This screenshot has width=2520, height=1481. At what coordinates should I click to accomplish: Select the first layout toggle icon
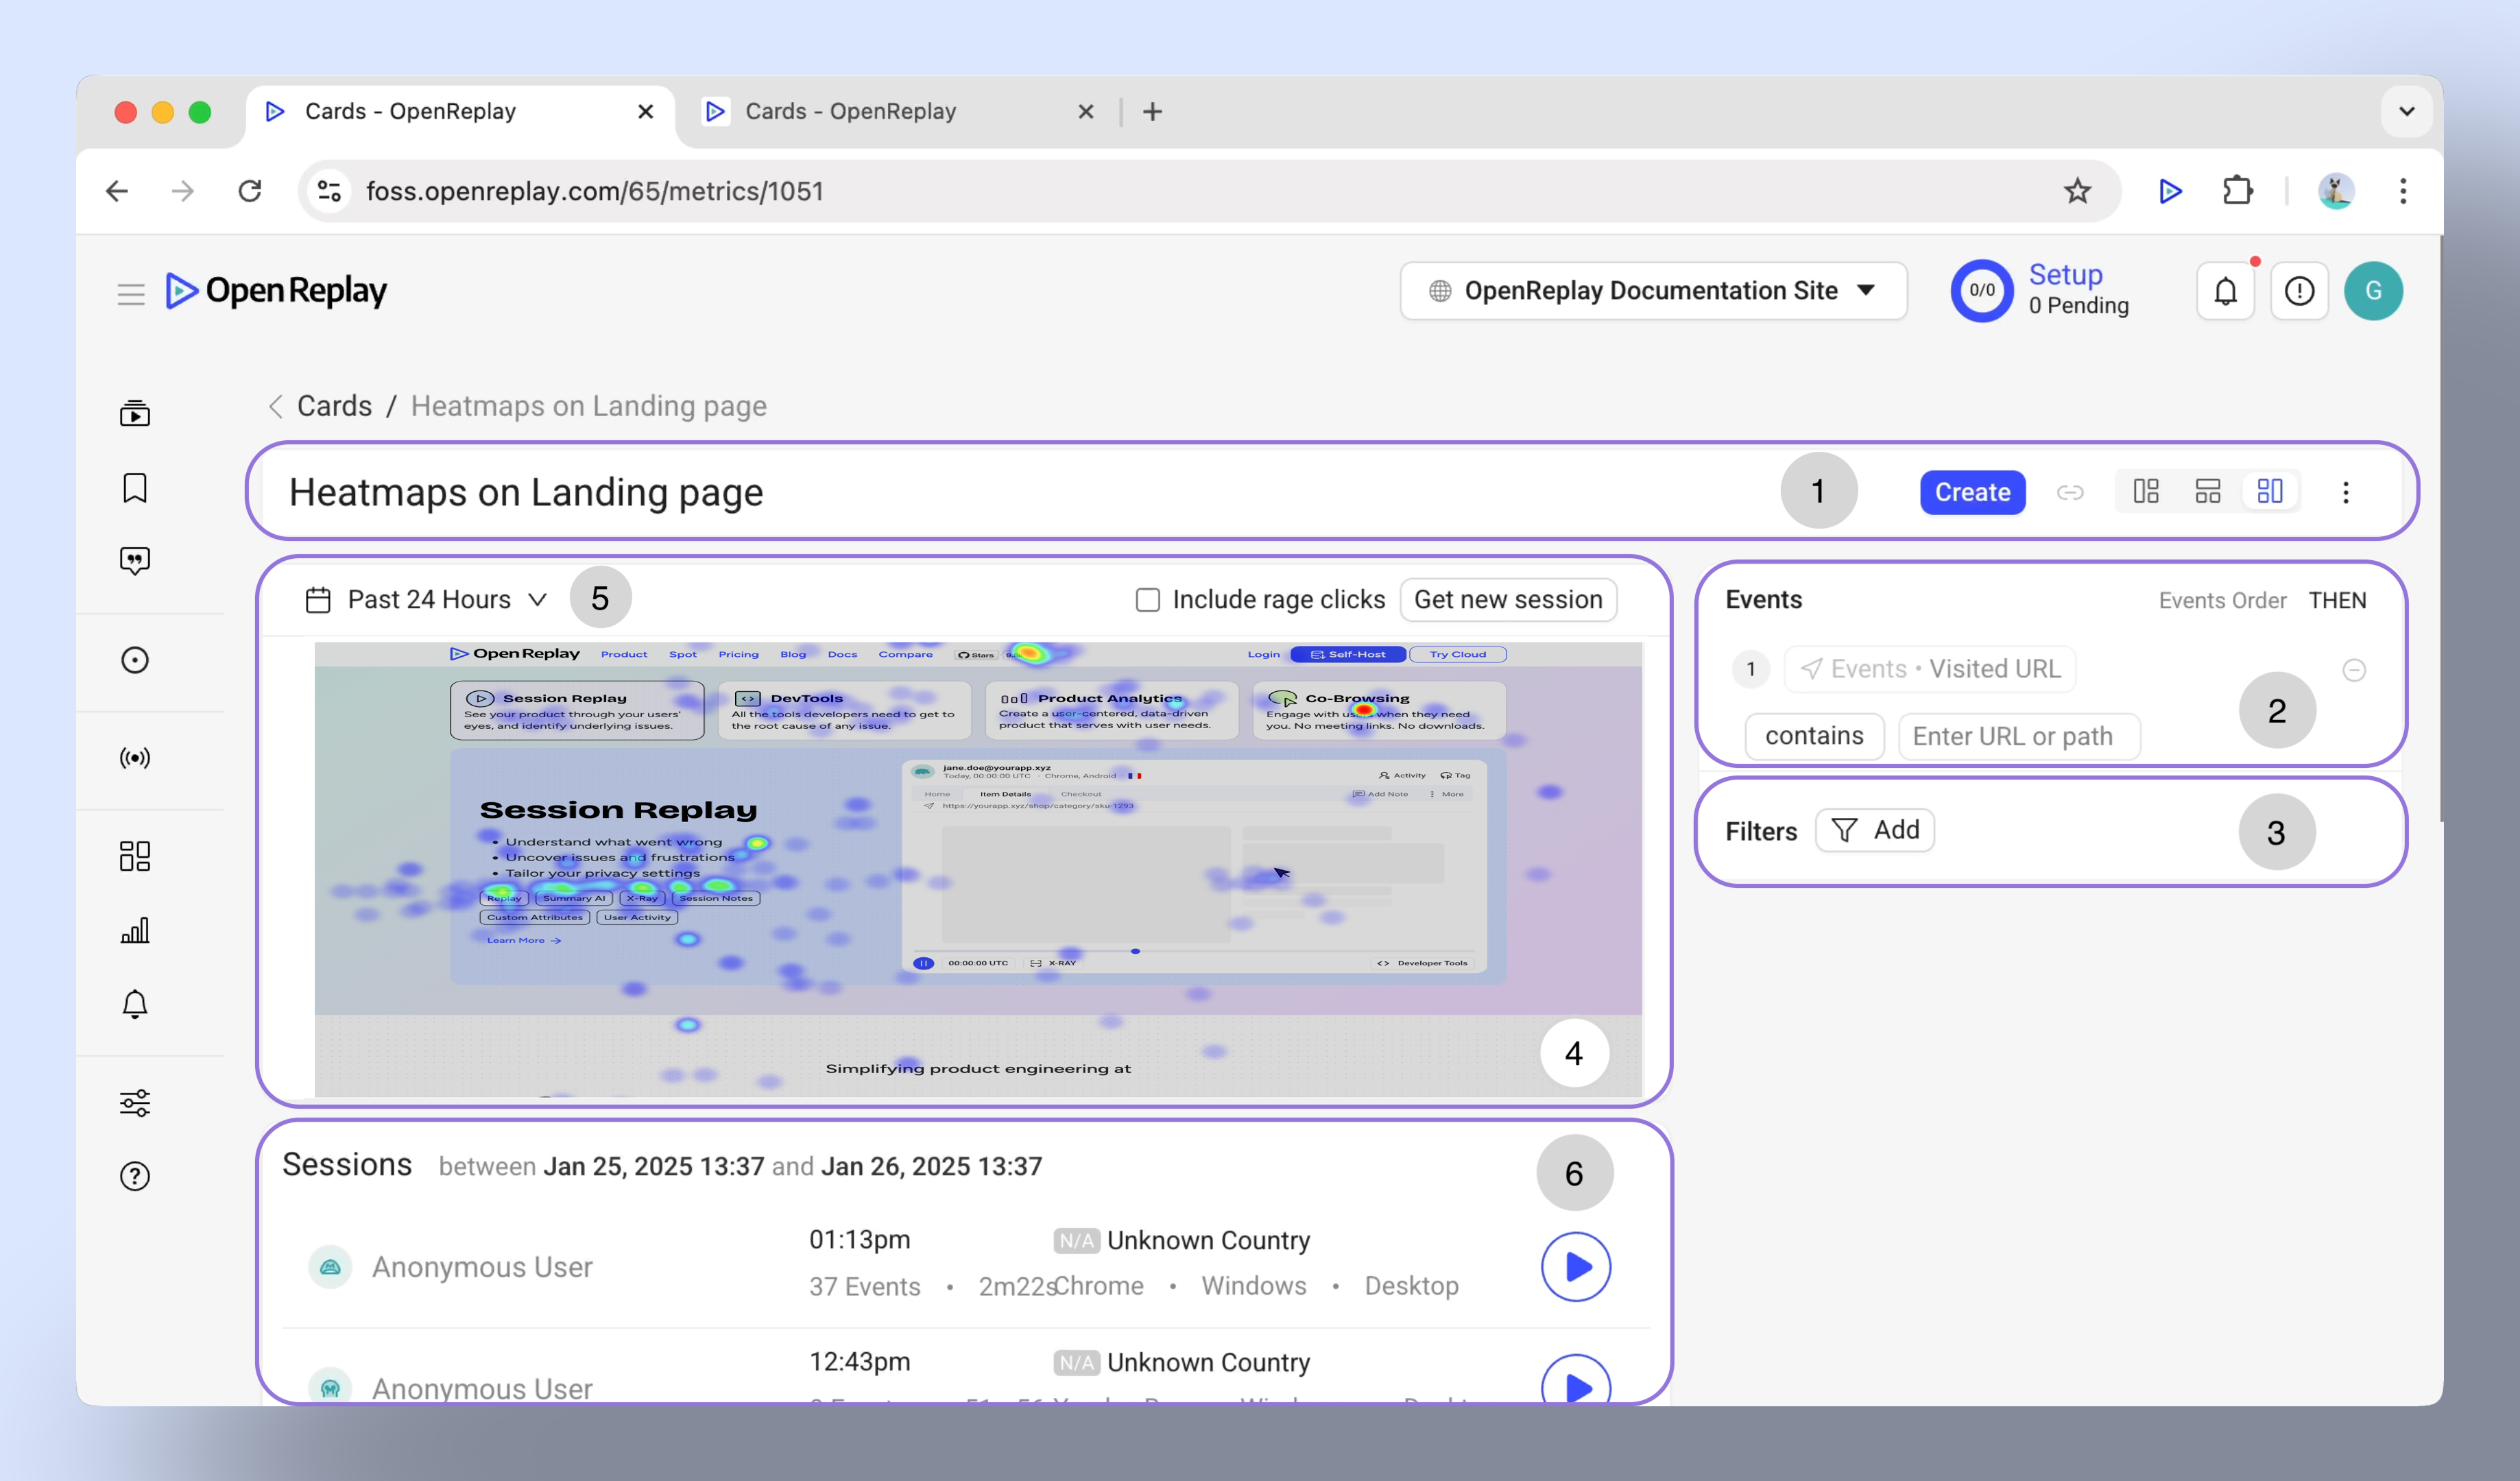coord(2146,492)
